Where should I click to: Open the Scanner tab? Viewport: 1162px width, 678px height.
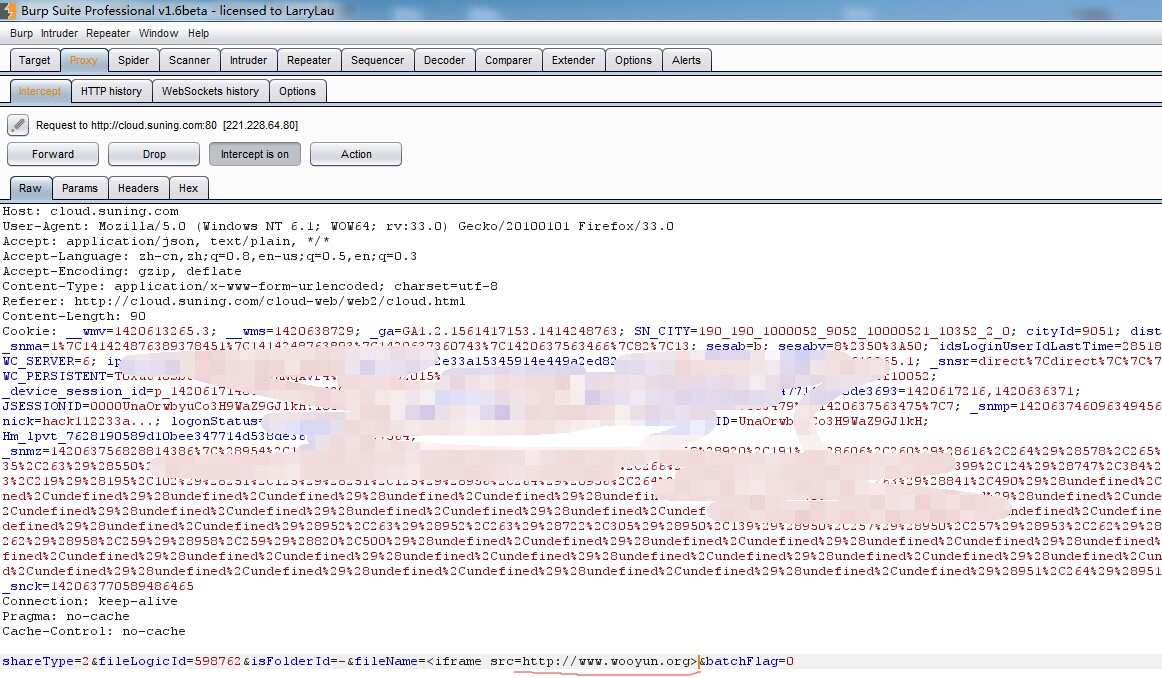pyautogui.click(x=190, y=60)
